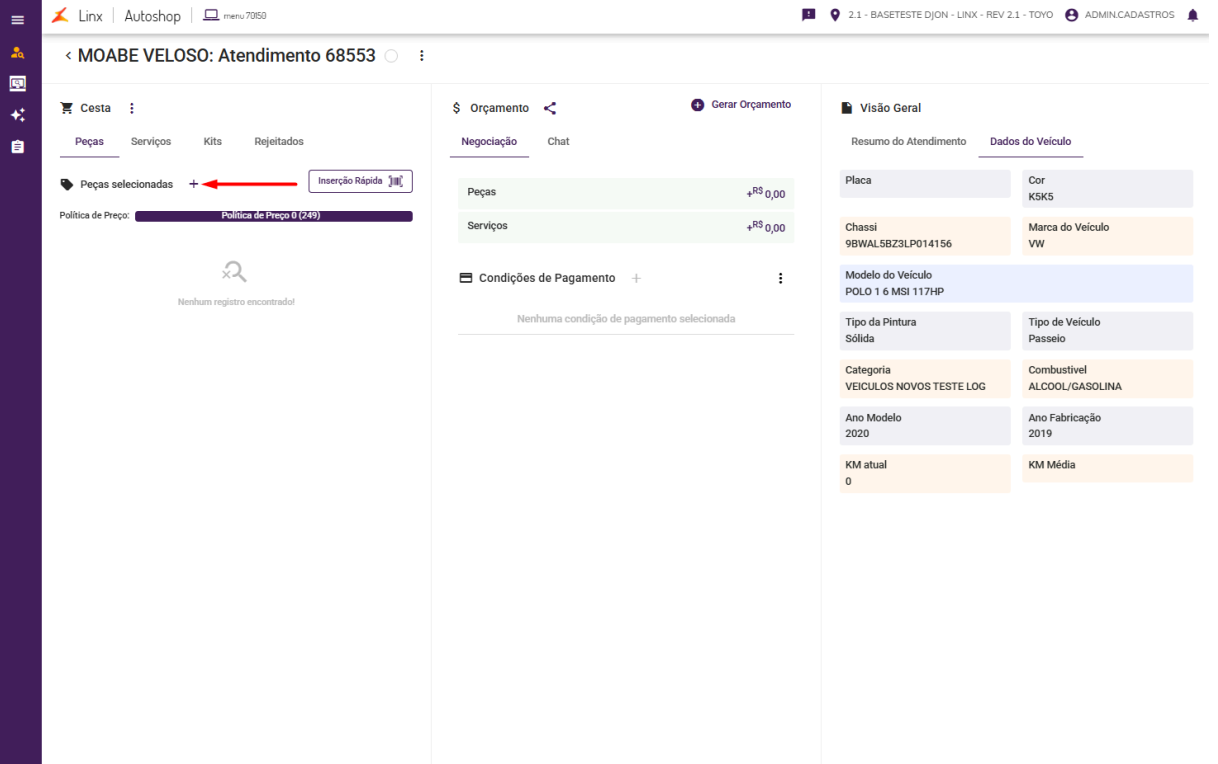The height and width of the screenshot is (764, 1218).
Task: Expand Condições de Pagamento three-dot menu
Action: (x=780, y=278)
